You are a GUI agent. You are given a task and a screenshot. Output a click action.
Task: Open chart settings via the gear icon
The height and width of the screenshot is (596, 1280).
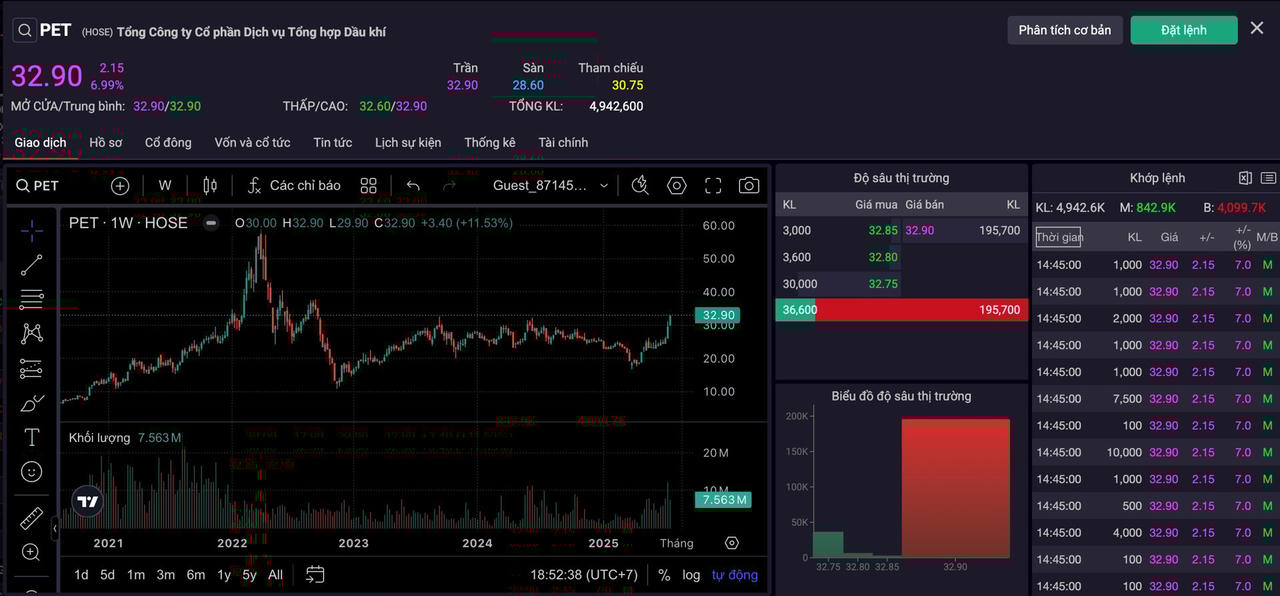676,185
